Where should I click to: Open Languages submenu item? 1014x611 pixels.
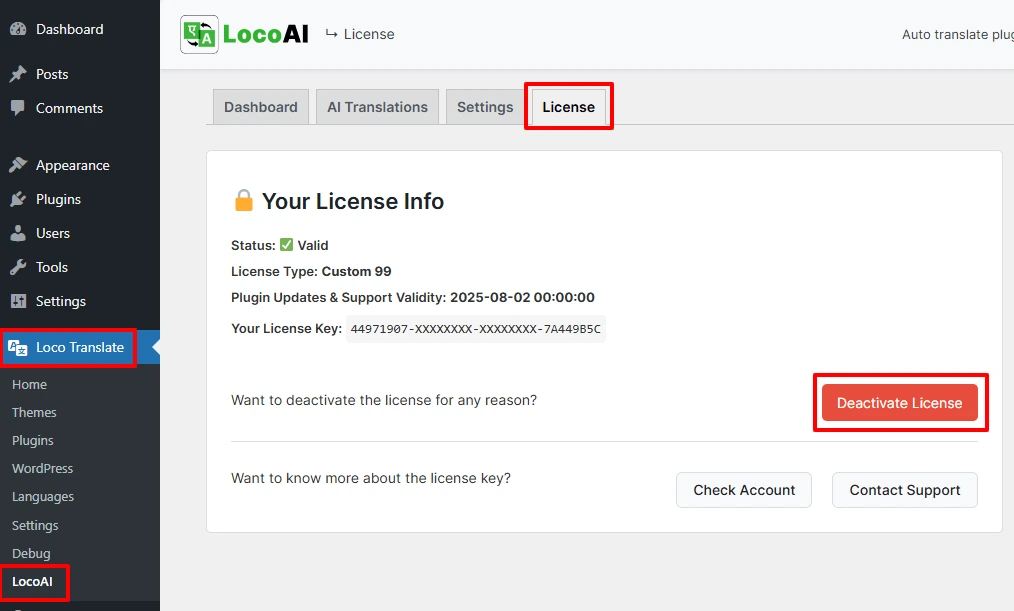(43, 497)
